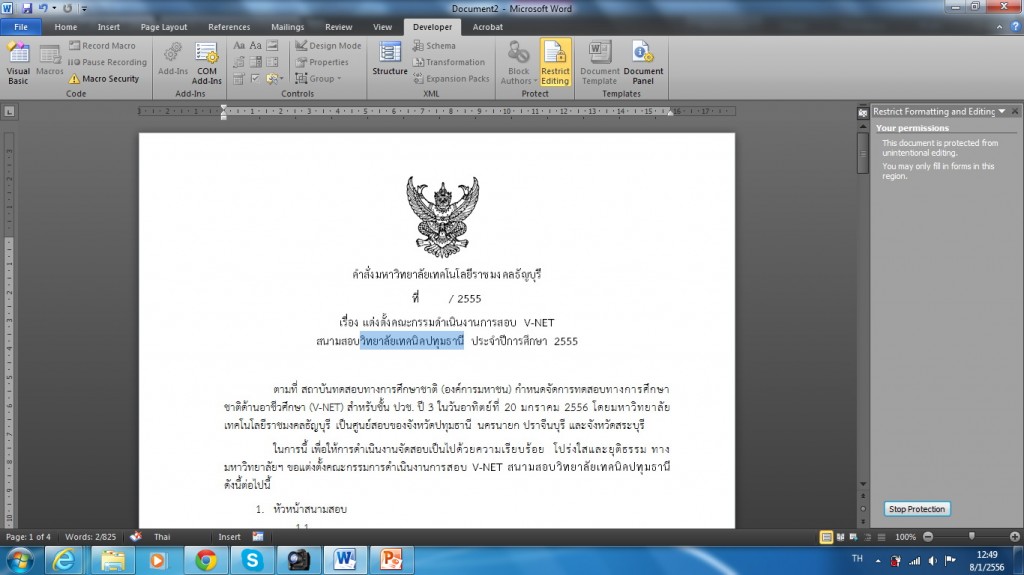Open Undo history dropdown arrow

tap(54, 8)
